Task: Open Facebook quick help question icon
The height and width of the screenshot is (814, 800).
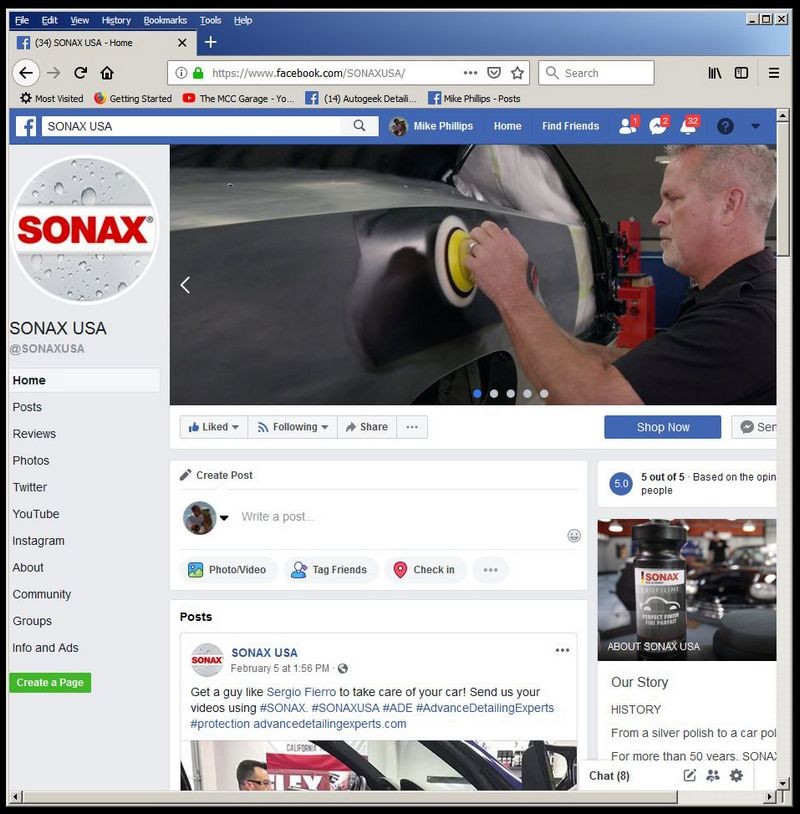Action: [725, 126]
